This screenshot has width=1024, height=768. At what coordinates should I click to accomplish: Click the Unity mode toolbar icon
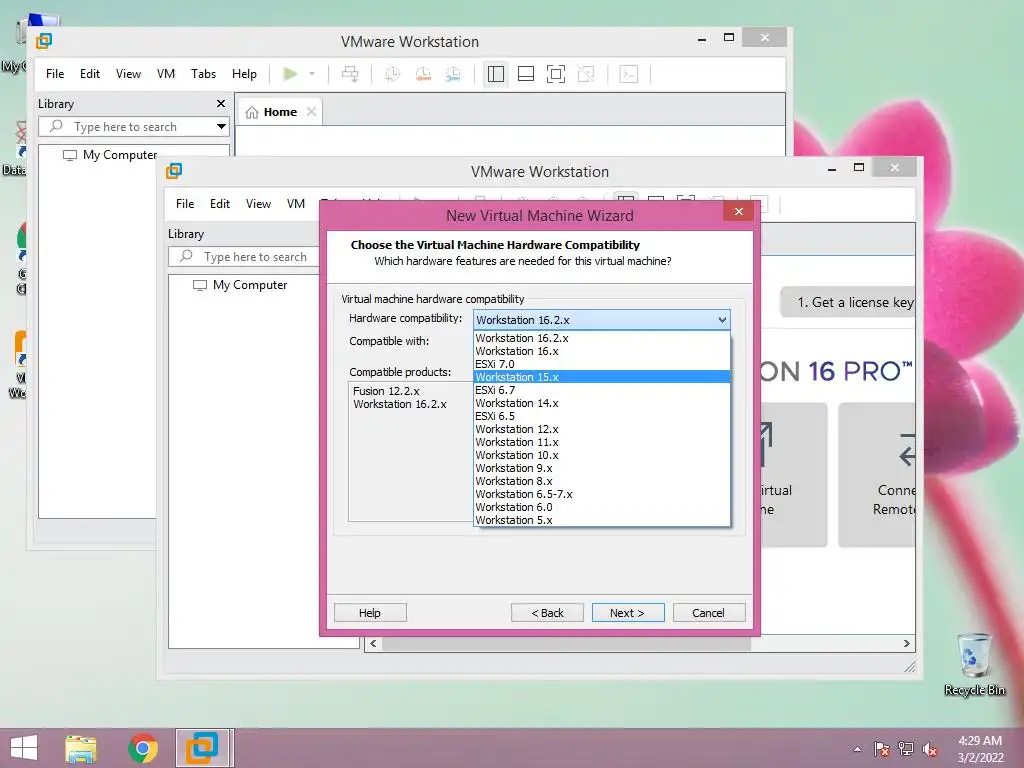[586, 74]
